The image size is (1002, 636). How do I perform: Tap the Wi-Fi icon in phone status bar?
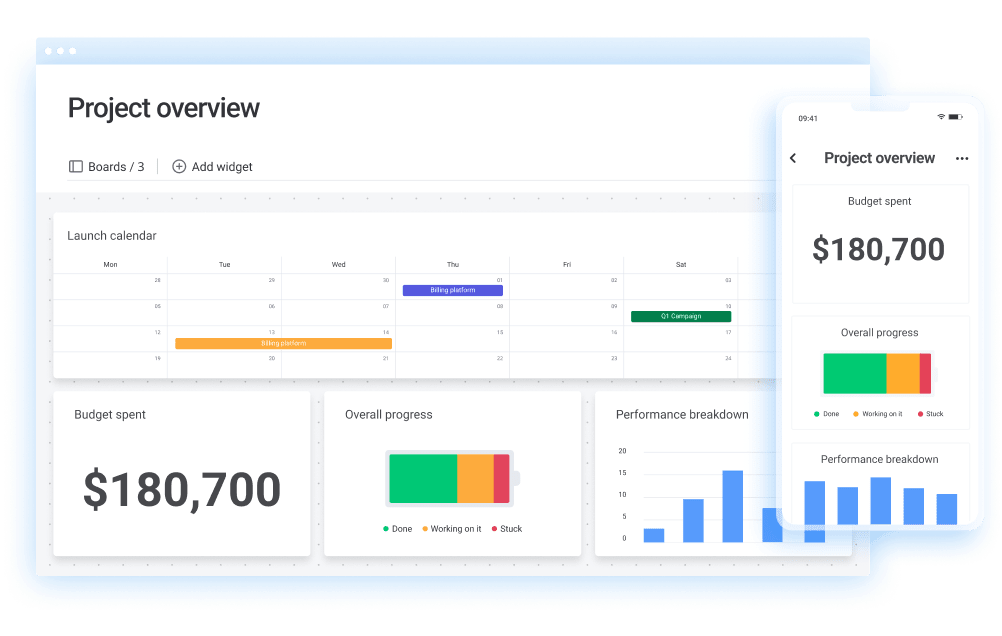click(941, 117)
